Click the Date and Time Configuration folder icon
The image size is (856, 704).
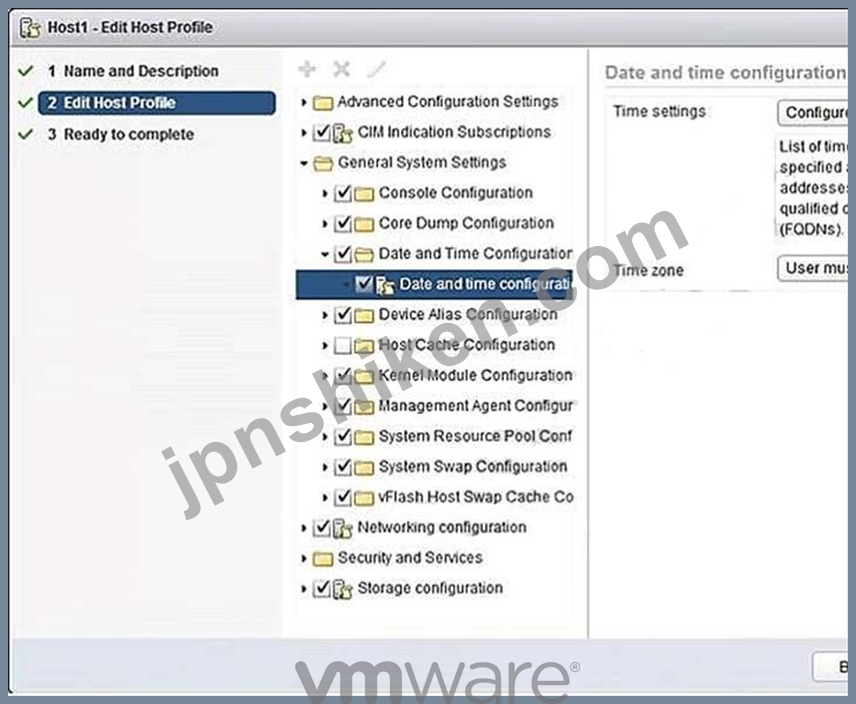click(364, 254)
